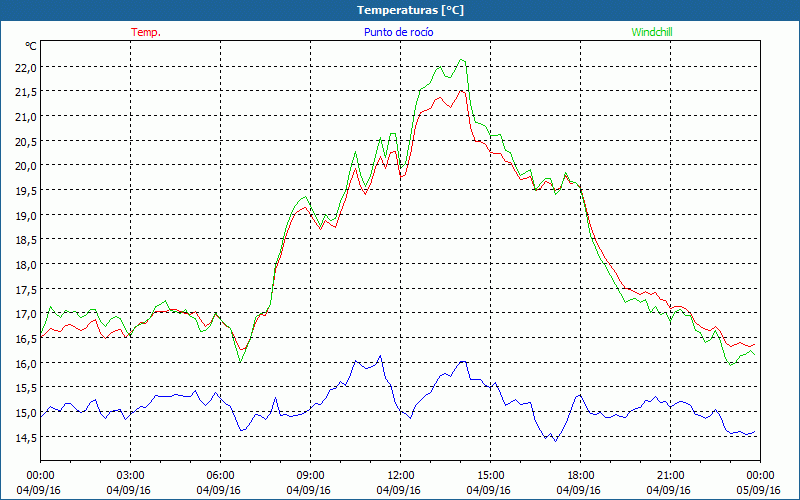Click the °C unit label on the axis
800x500 pixels.
tap(31, 46)
